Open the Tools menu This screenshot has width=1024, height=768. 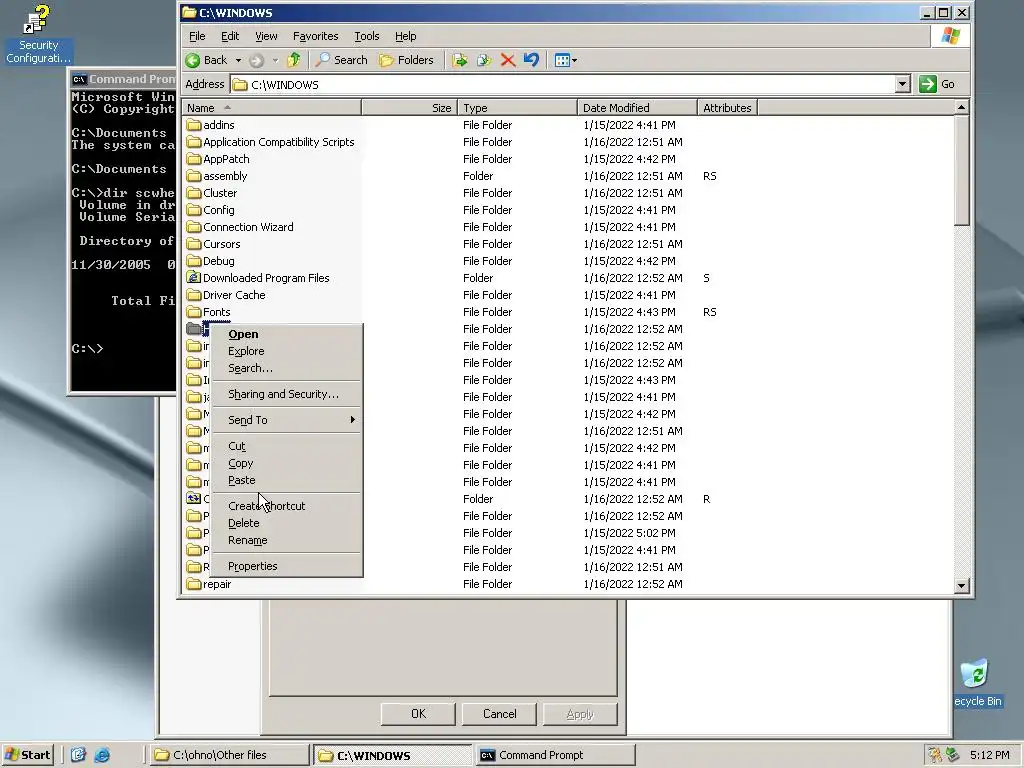coord(366,36)
